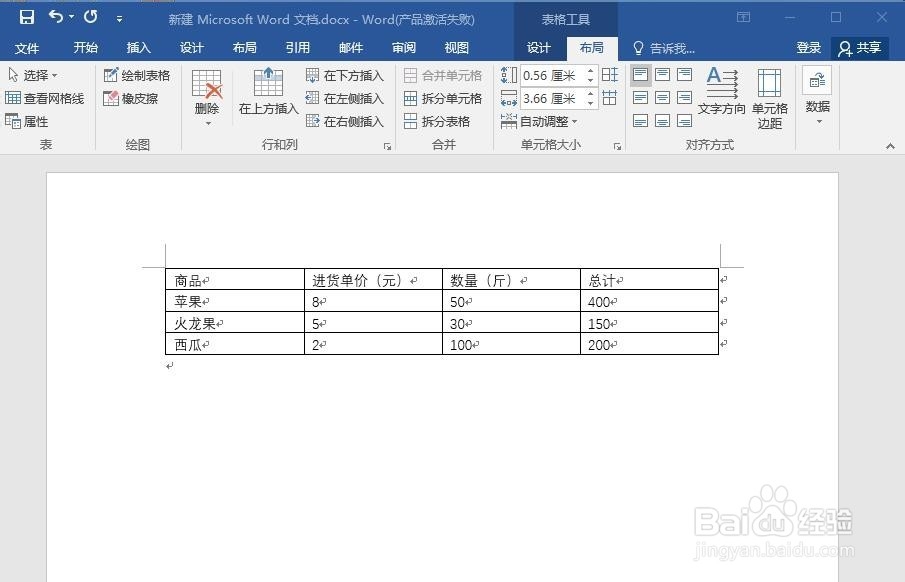Customize Quick Access Toolbar dropdown
Screen dimensions: 905x582
(x=119, y=18)
